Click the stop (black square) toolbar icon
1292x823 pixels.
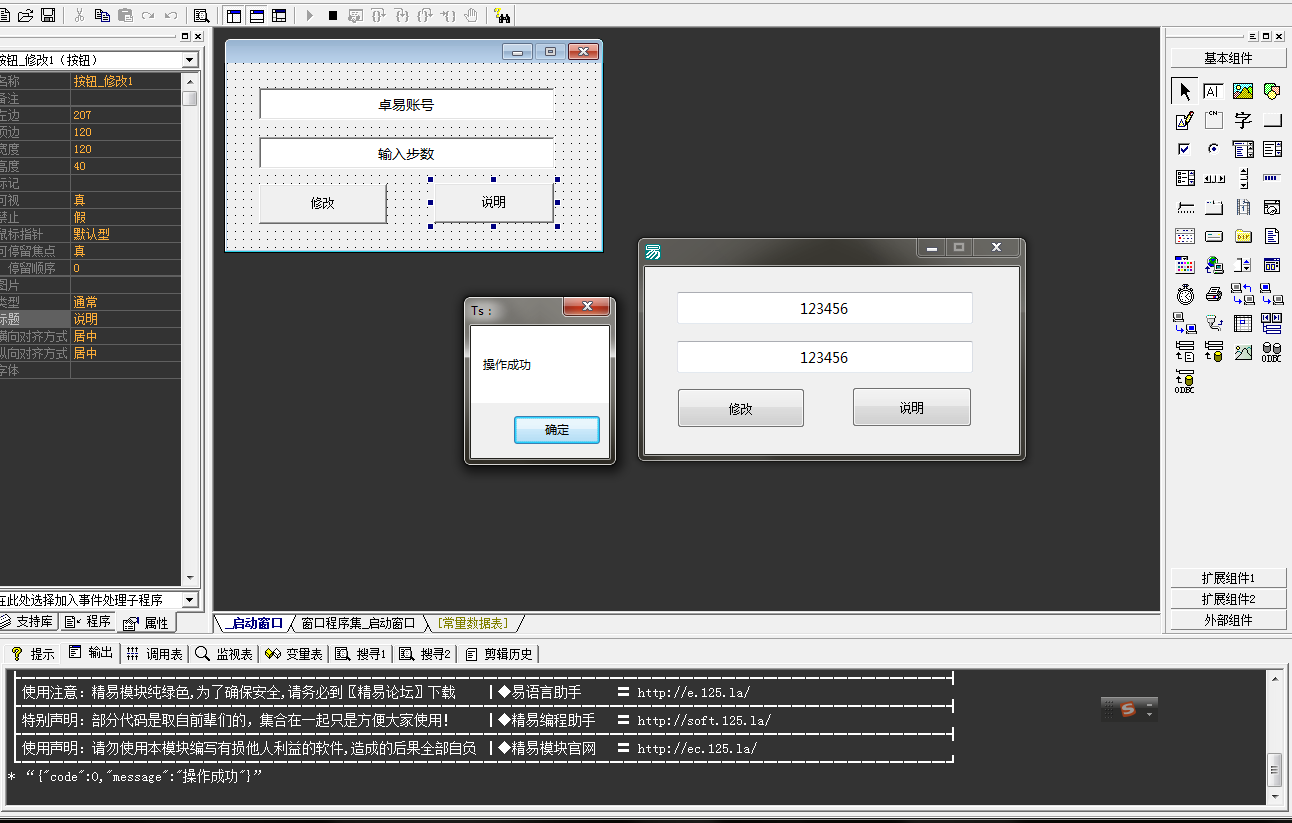pyautogui.click(x=332, y=15)
